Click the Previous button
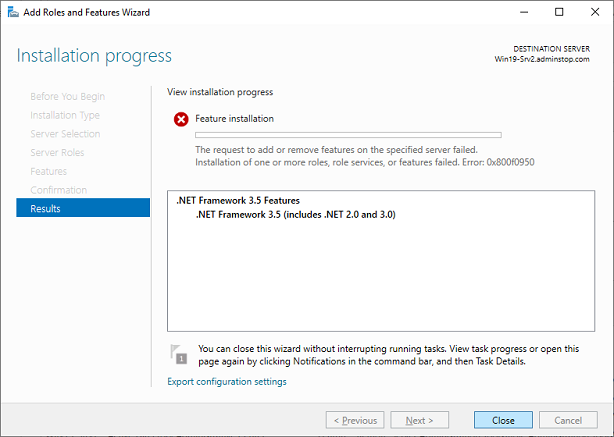 point(355,420)
